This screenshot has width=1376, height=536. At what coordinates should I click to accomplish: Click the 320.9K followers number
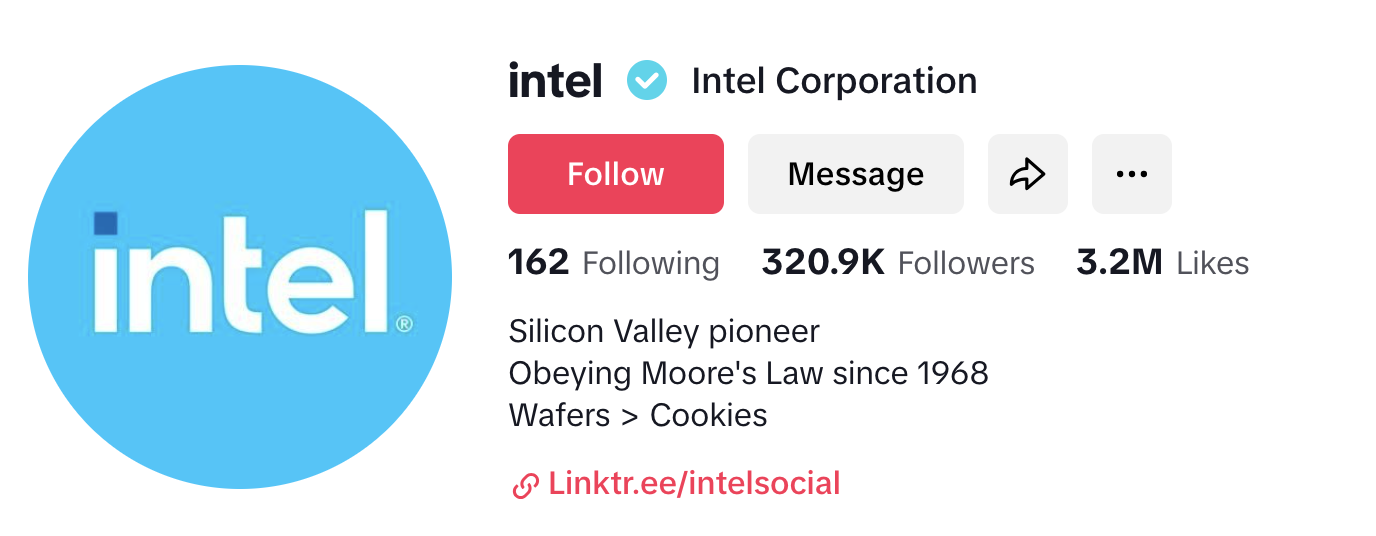coord(823,263)
